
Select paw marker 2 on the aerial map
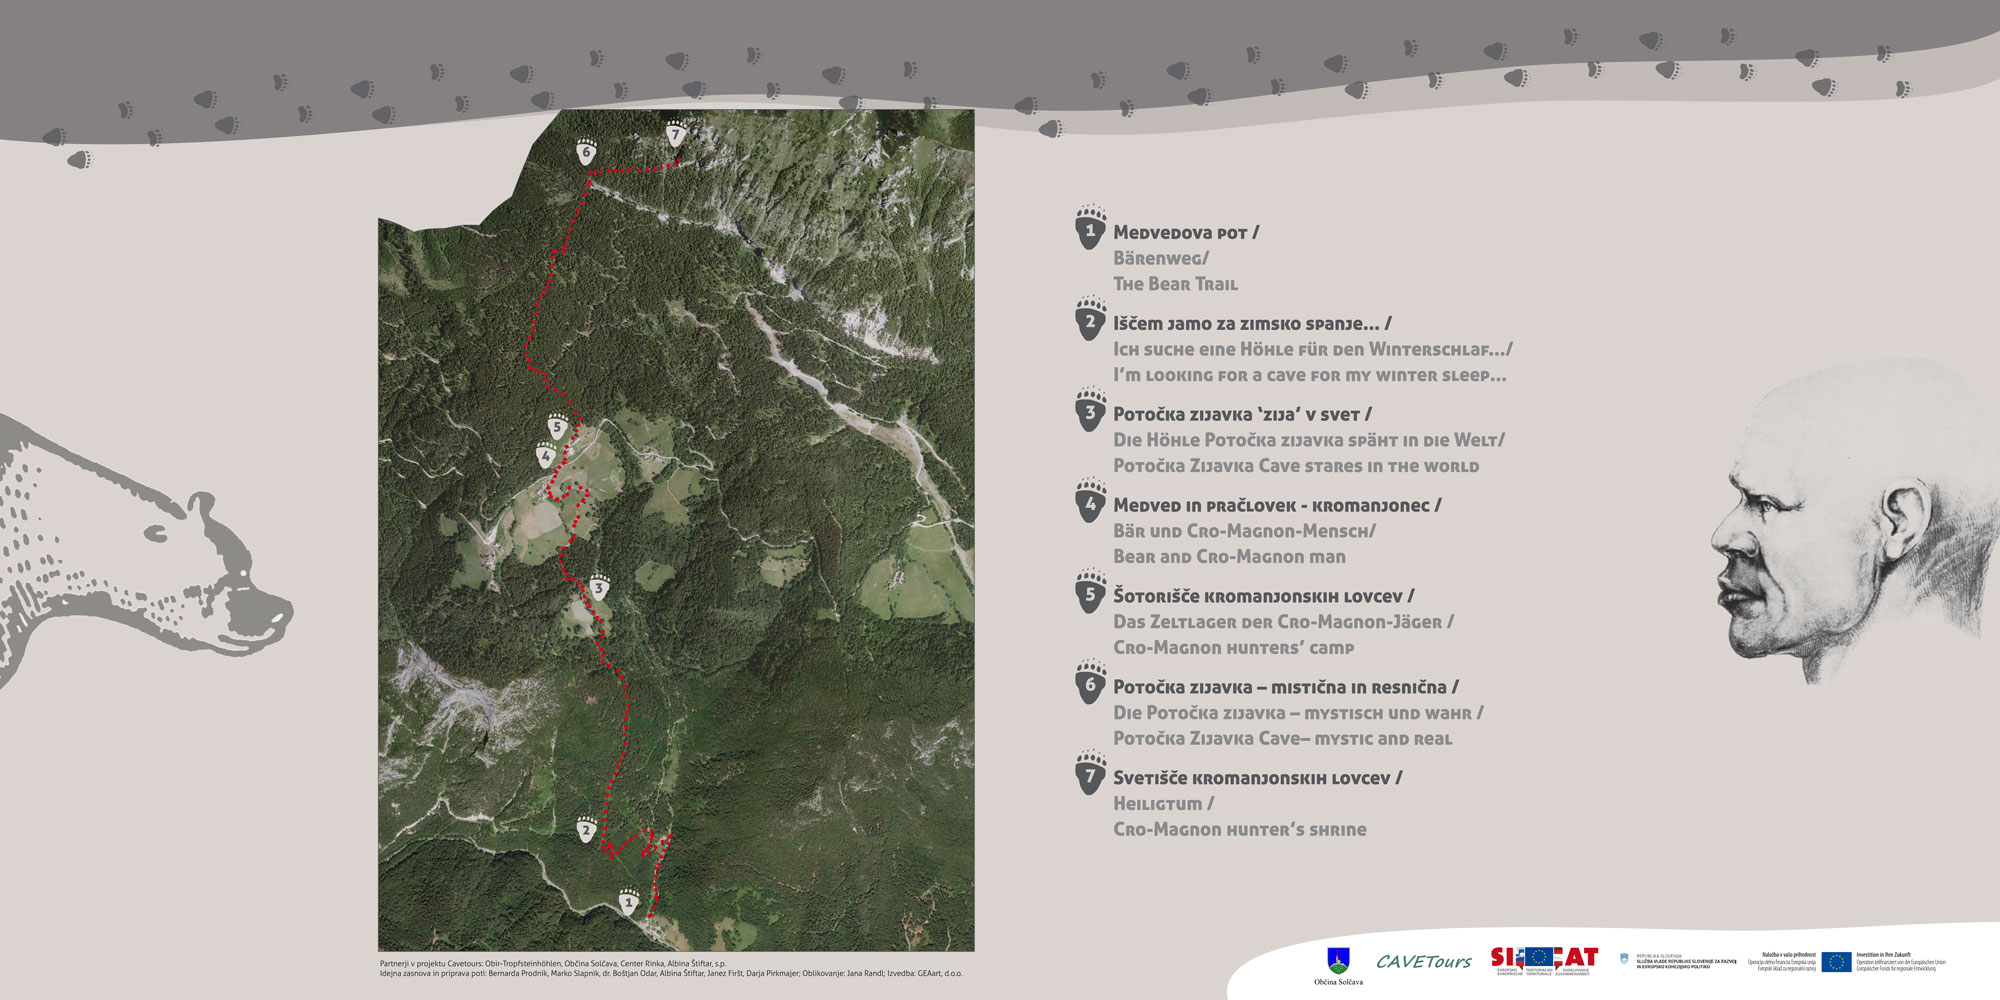pos(587,829)
